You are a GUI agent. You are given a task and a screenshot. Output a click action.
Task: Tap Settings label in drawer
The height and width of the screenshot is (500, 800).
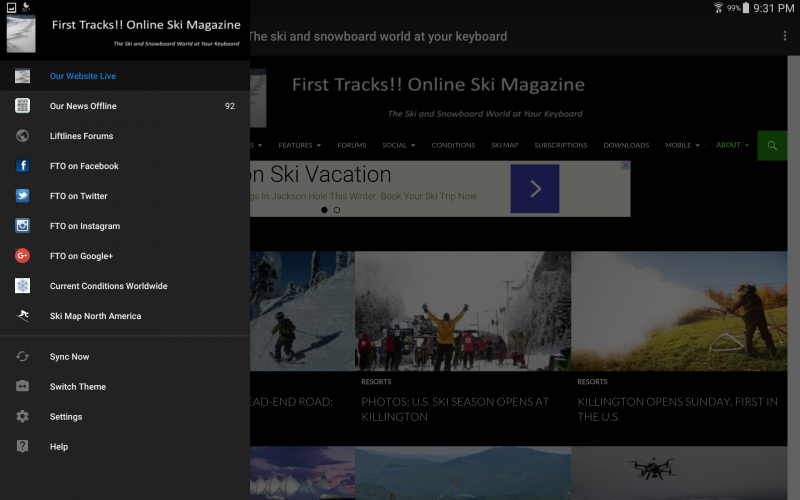tap(66, 417)
